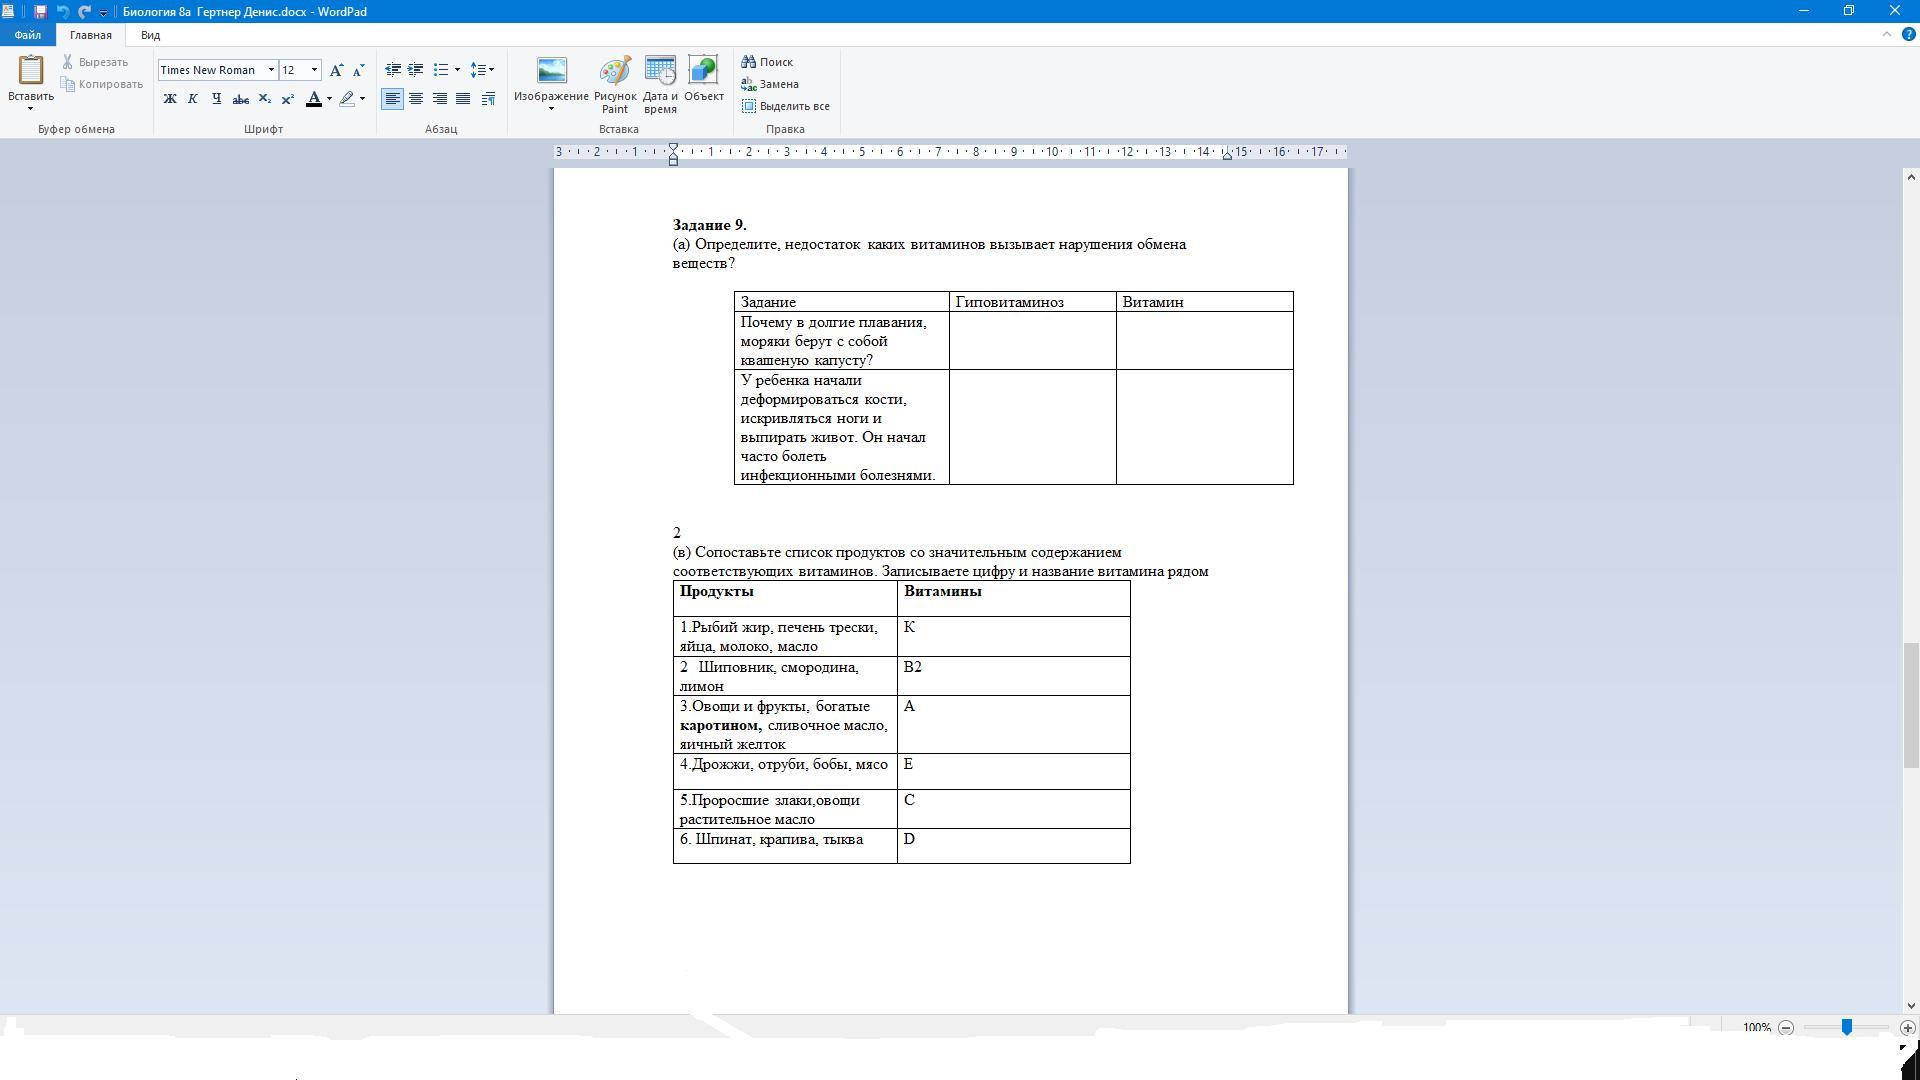Click Выделить все to select all
This screenshot has height=1080, width=1920.
tap(786, 106)
